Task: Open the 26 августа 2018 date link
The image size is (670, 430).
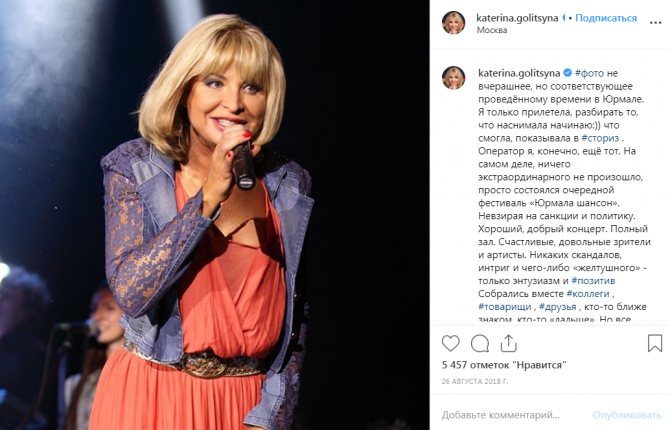Action: pyautogui.click(x=475, y=381)
